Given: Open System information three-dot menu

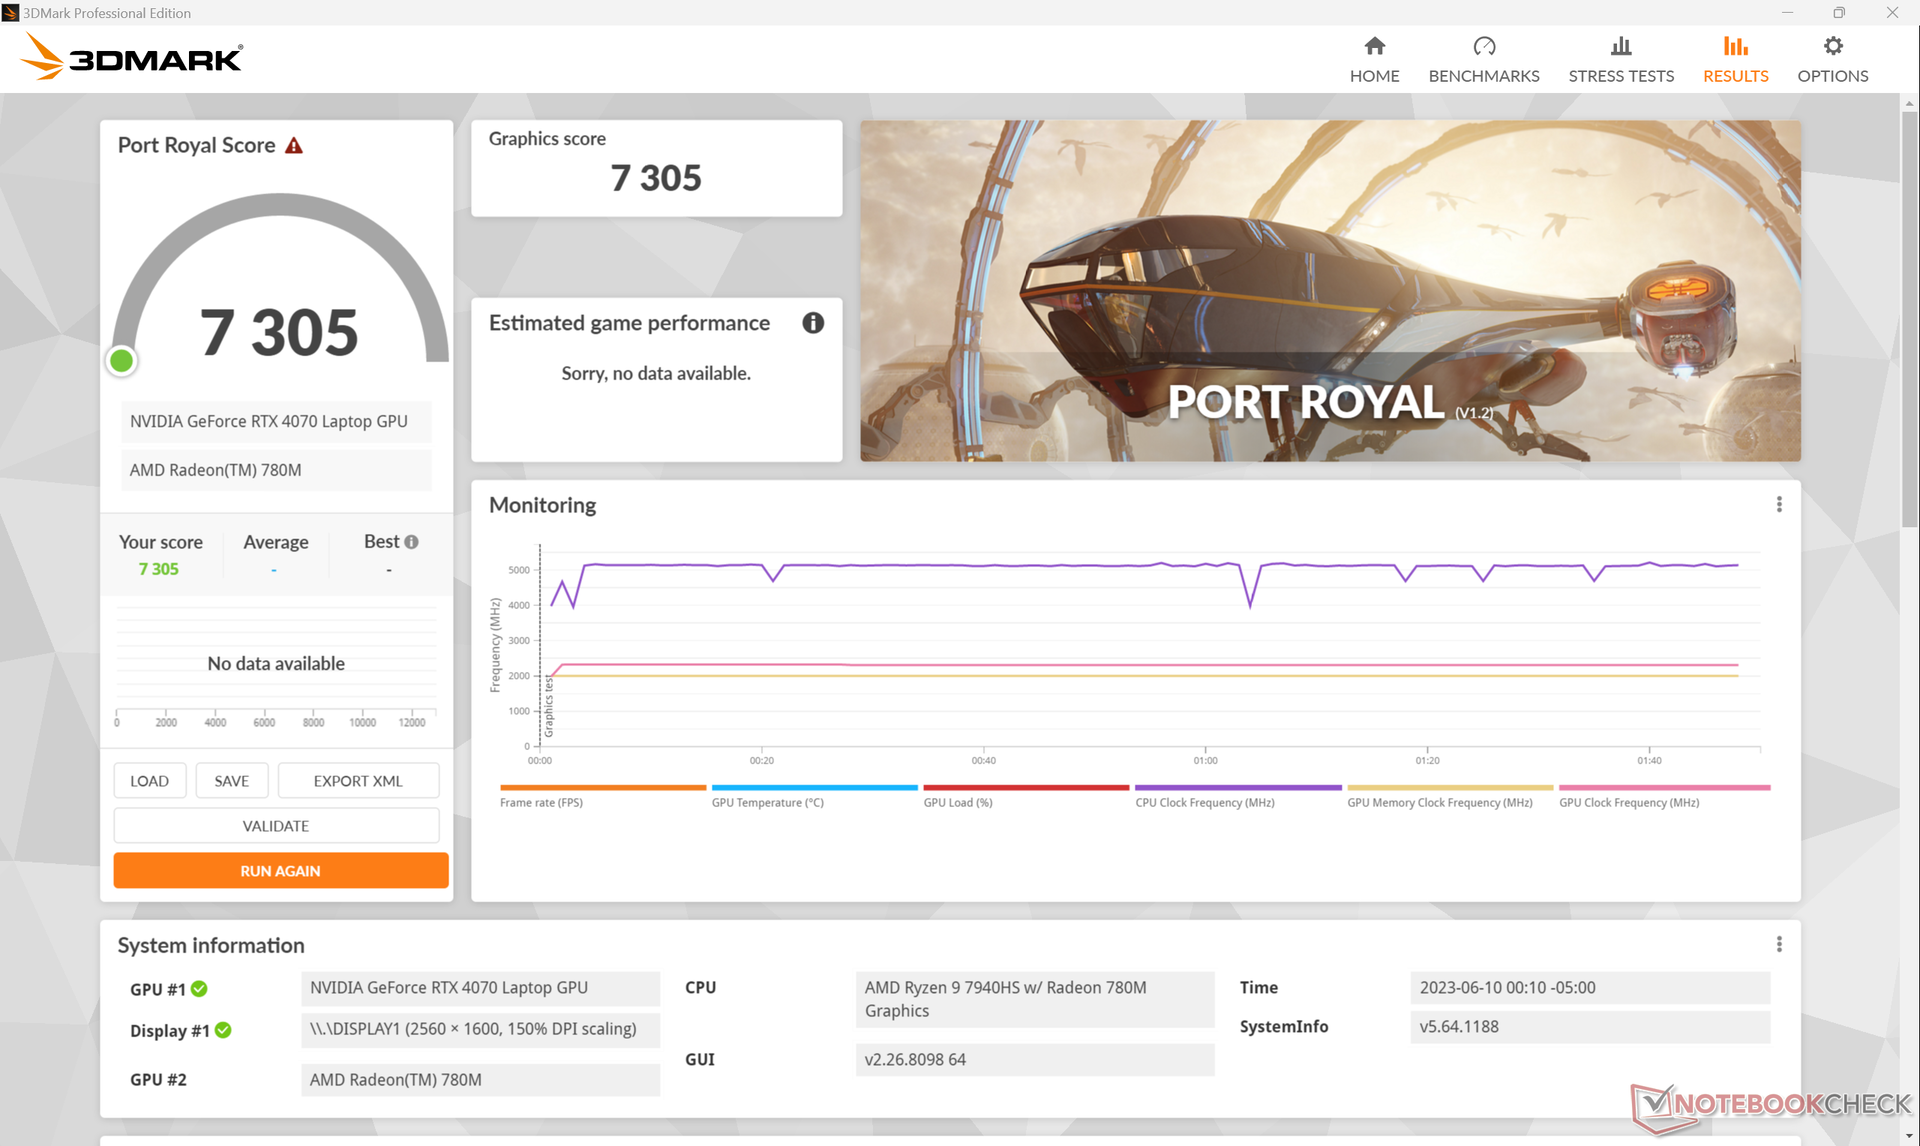Looking at the screenshot, I should (1778, 945).
